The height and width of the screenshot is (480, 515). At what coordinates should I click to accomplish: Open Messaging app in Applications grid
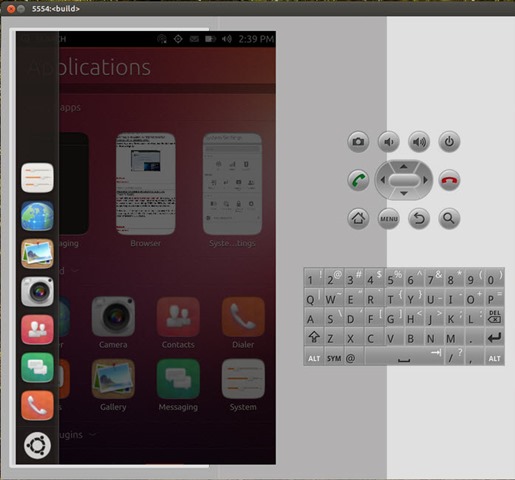178,385
